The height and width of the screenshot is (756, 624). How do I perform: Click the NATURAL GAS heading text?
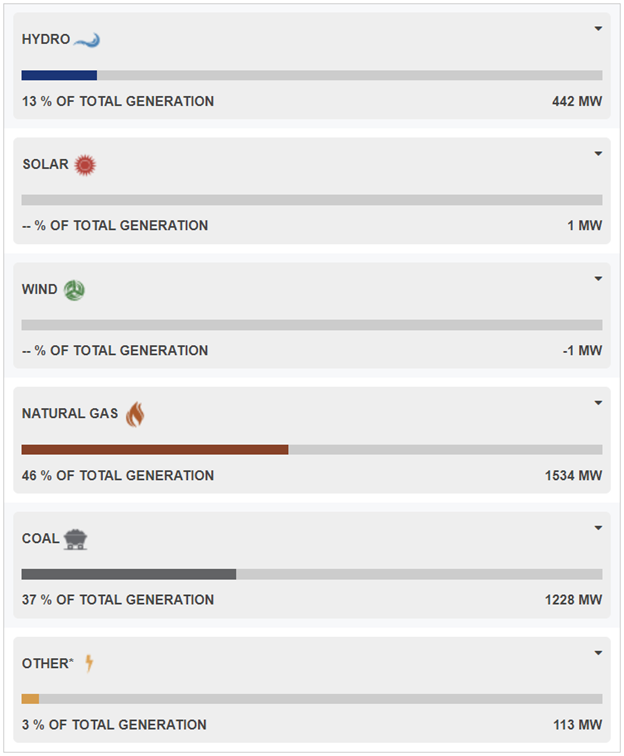(70, 414)
